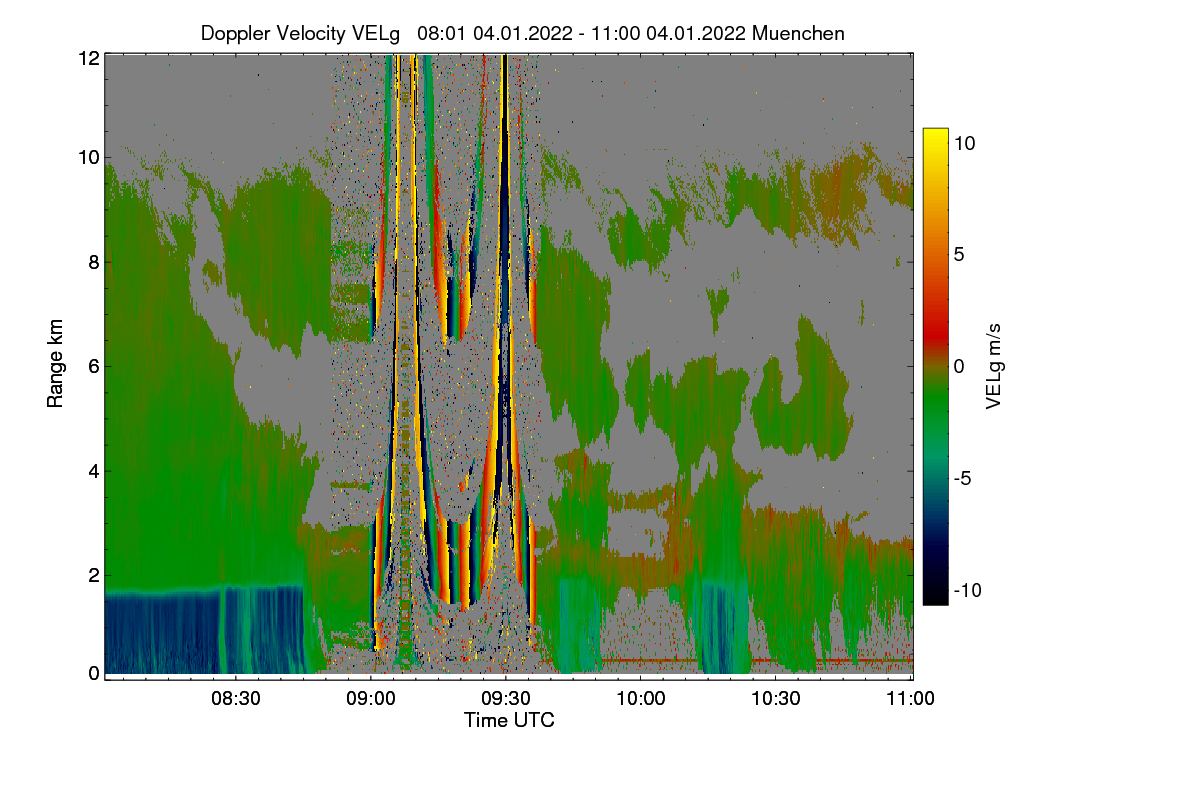This screenshot has width=1200, height=800.
Task: Click the 08:30 time axis label
Action: tap(235, 699)
